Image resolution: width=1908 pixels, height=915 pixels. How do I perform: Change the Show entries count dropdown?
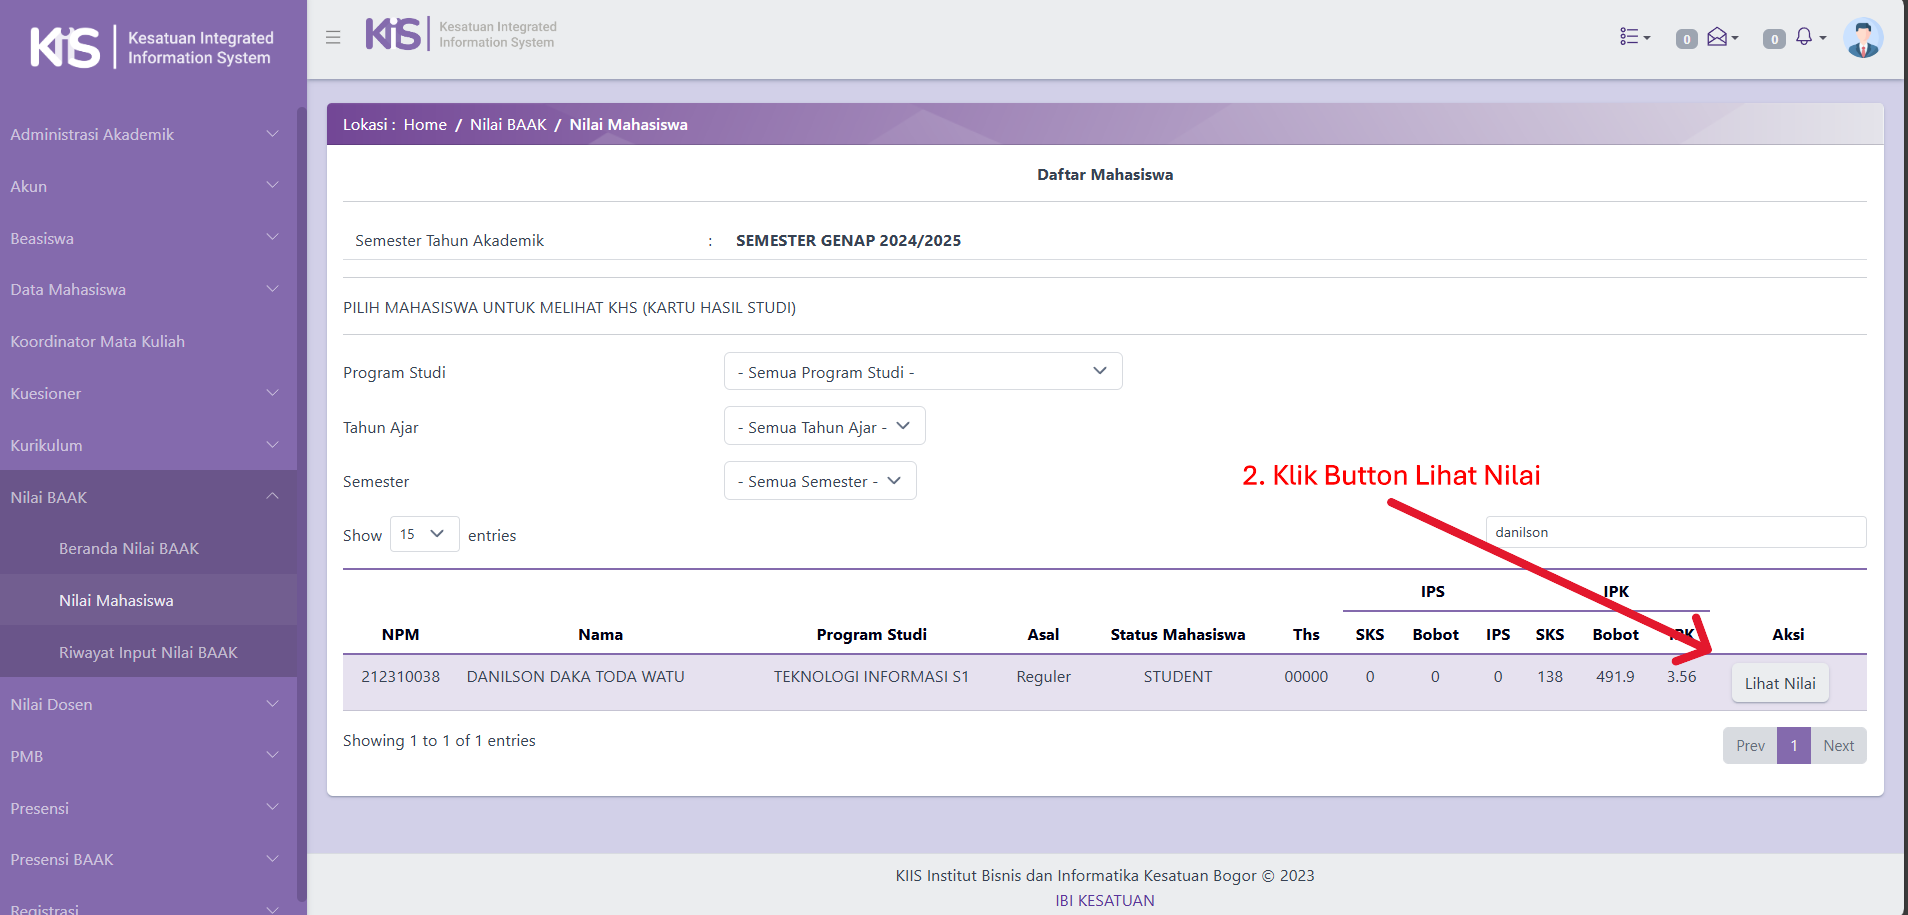(424, 534)
